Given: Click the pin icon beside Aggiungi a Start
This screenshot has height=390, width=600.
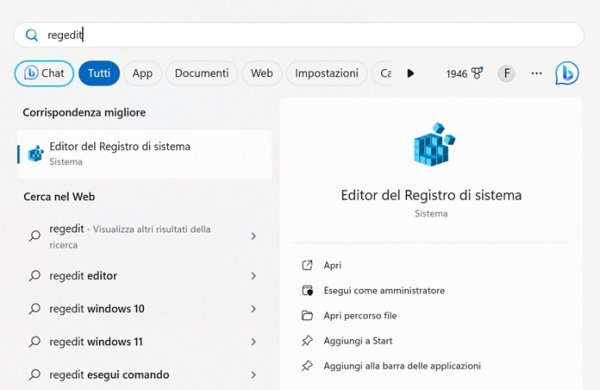Looking at the screenshot, I should point(307,341).
